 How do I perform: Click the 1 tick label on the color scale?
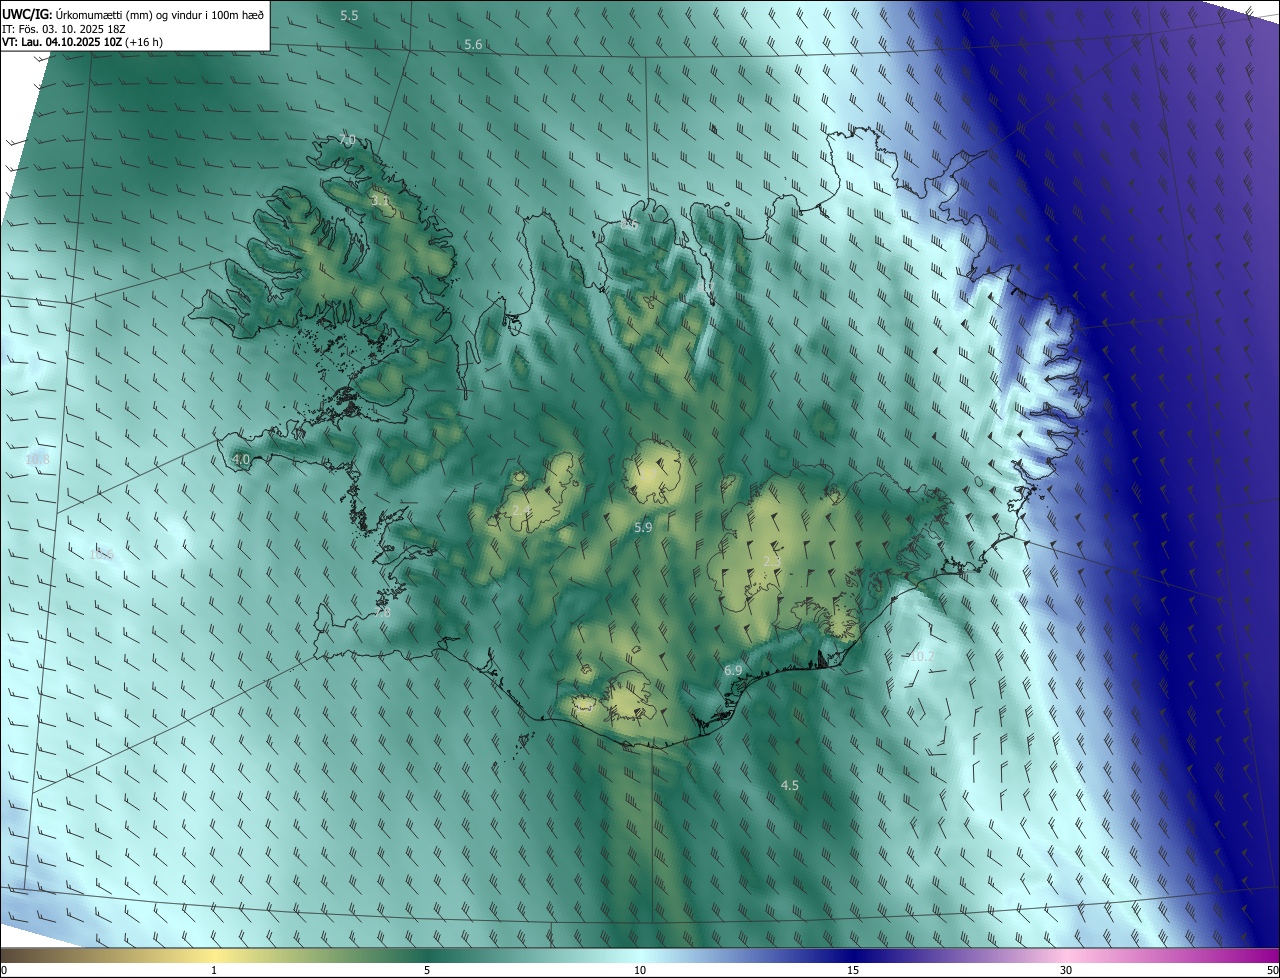coord(214,971)
